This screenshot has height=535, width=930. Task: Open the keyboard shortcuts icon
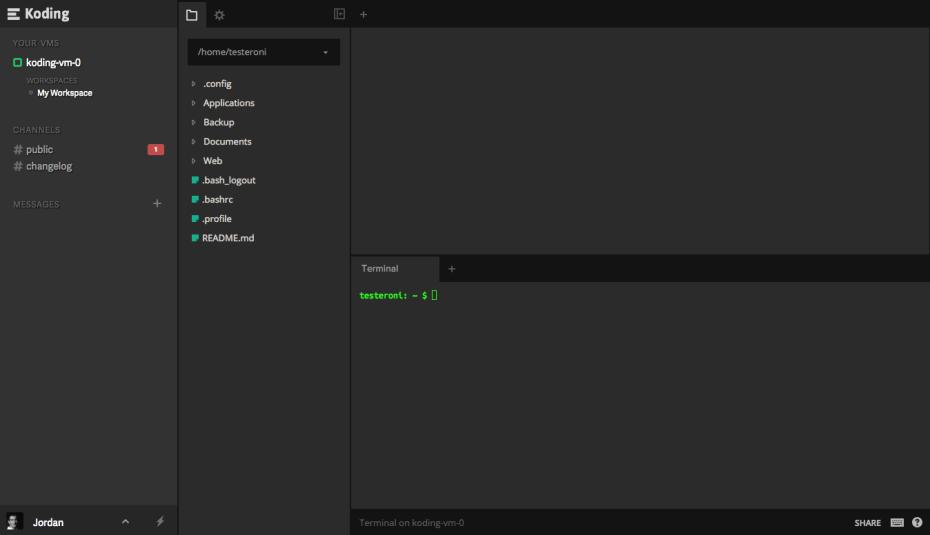pos(897,523)
